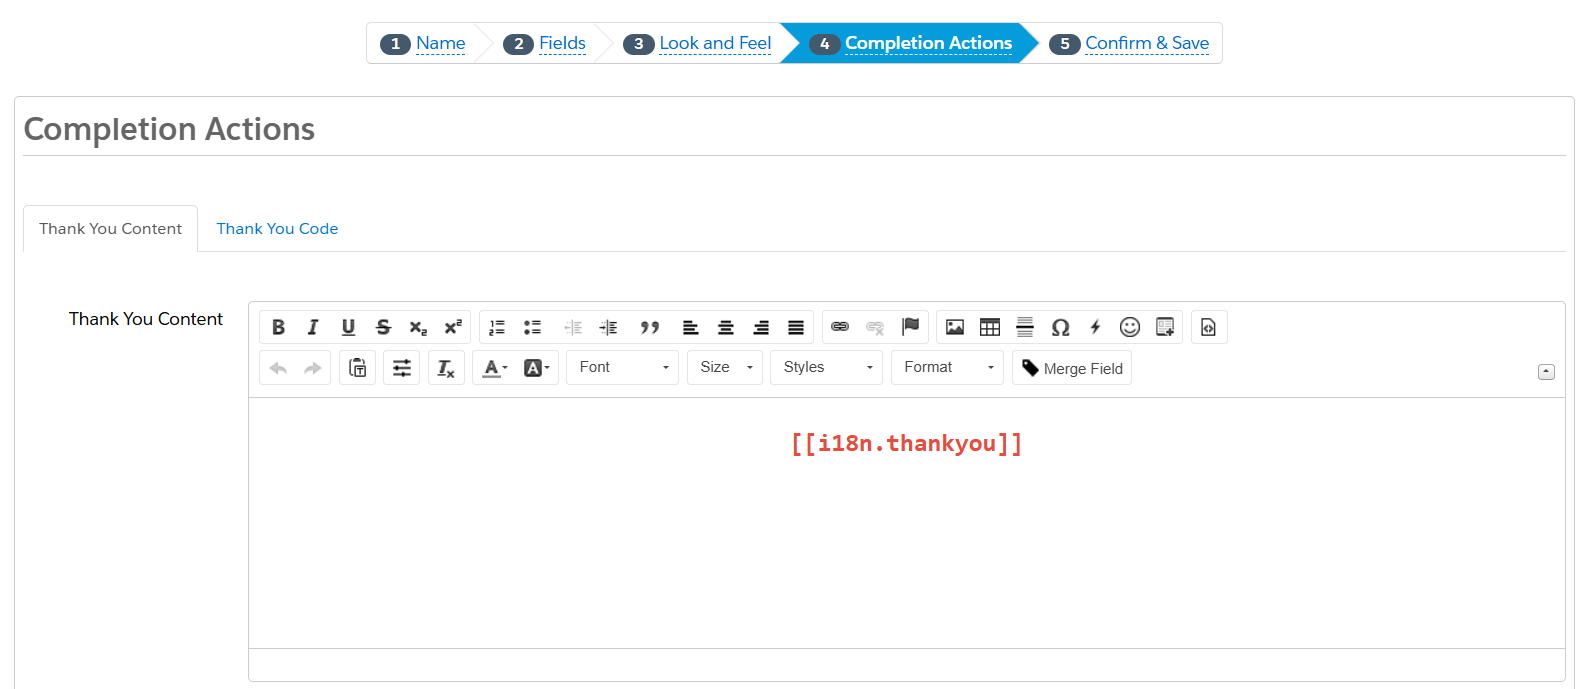The width and height of the screenshot is (1580, 689).
Task: Apply italic formatting
Action: (313, 327)
